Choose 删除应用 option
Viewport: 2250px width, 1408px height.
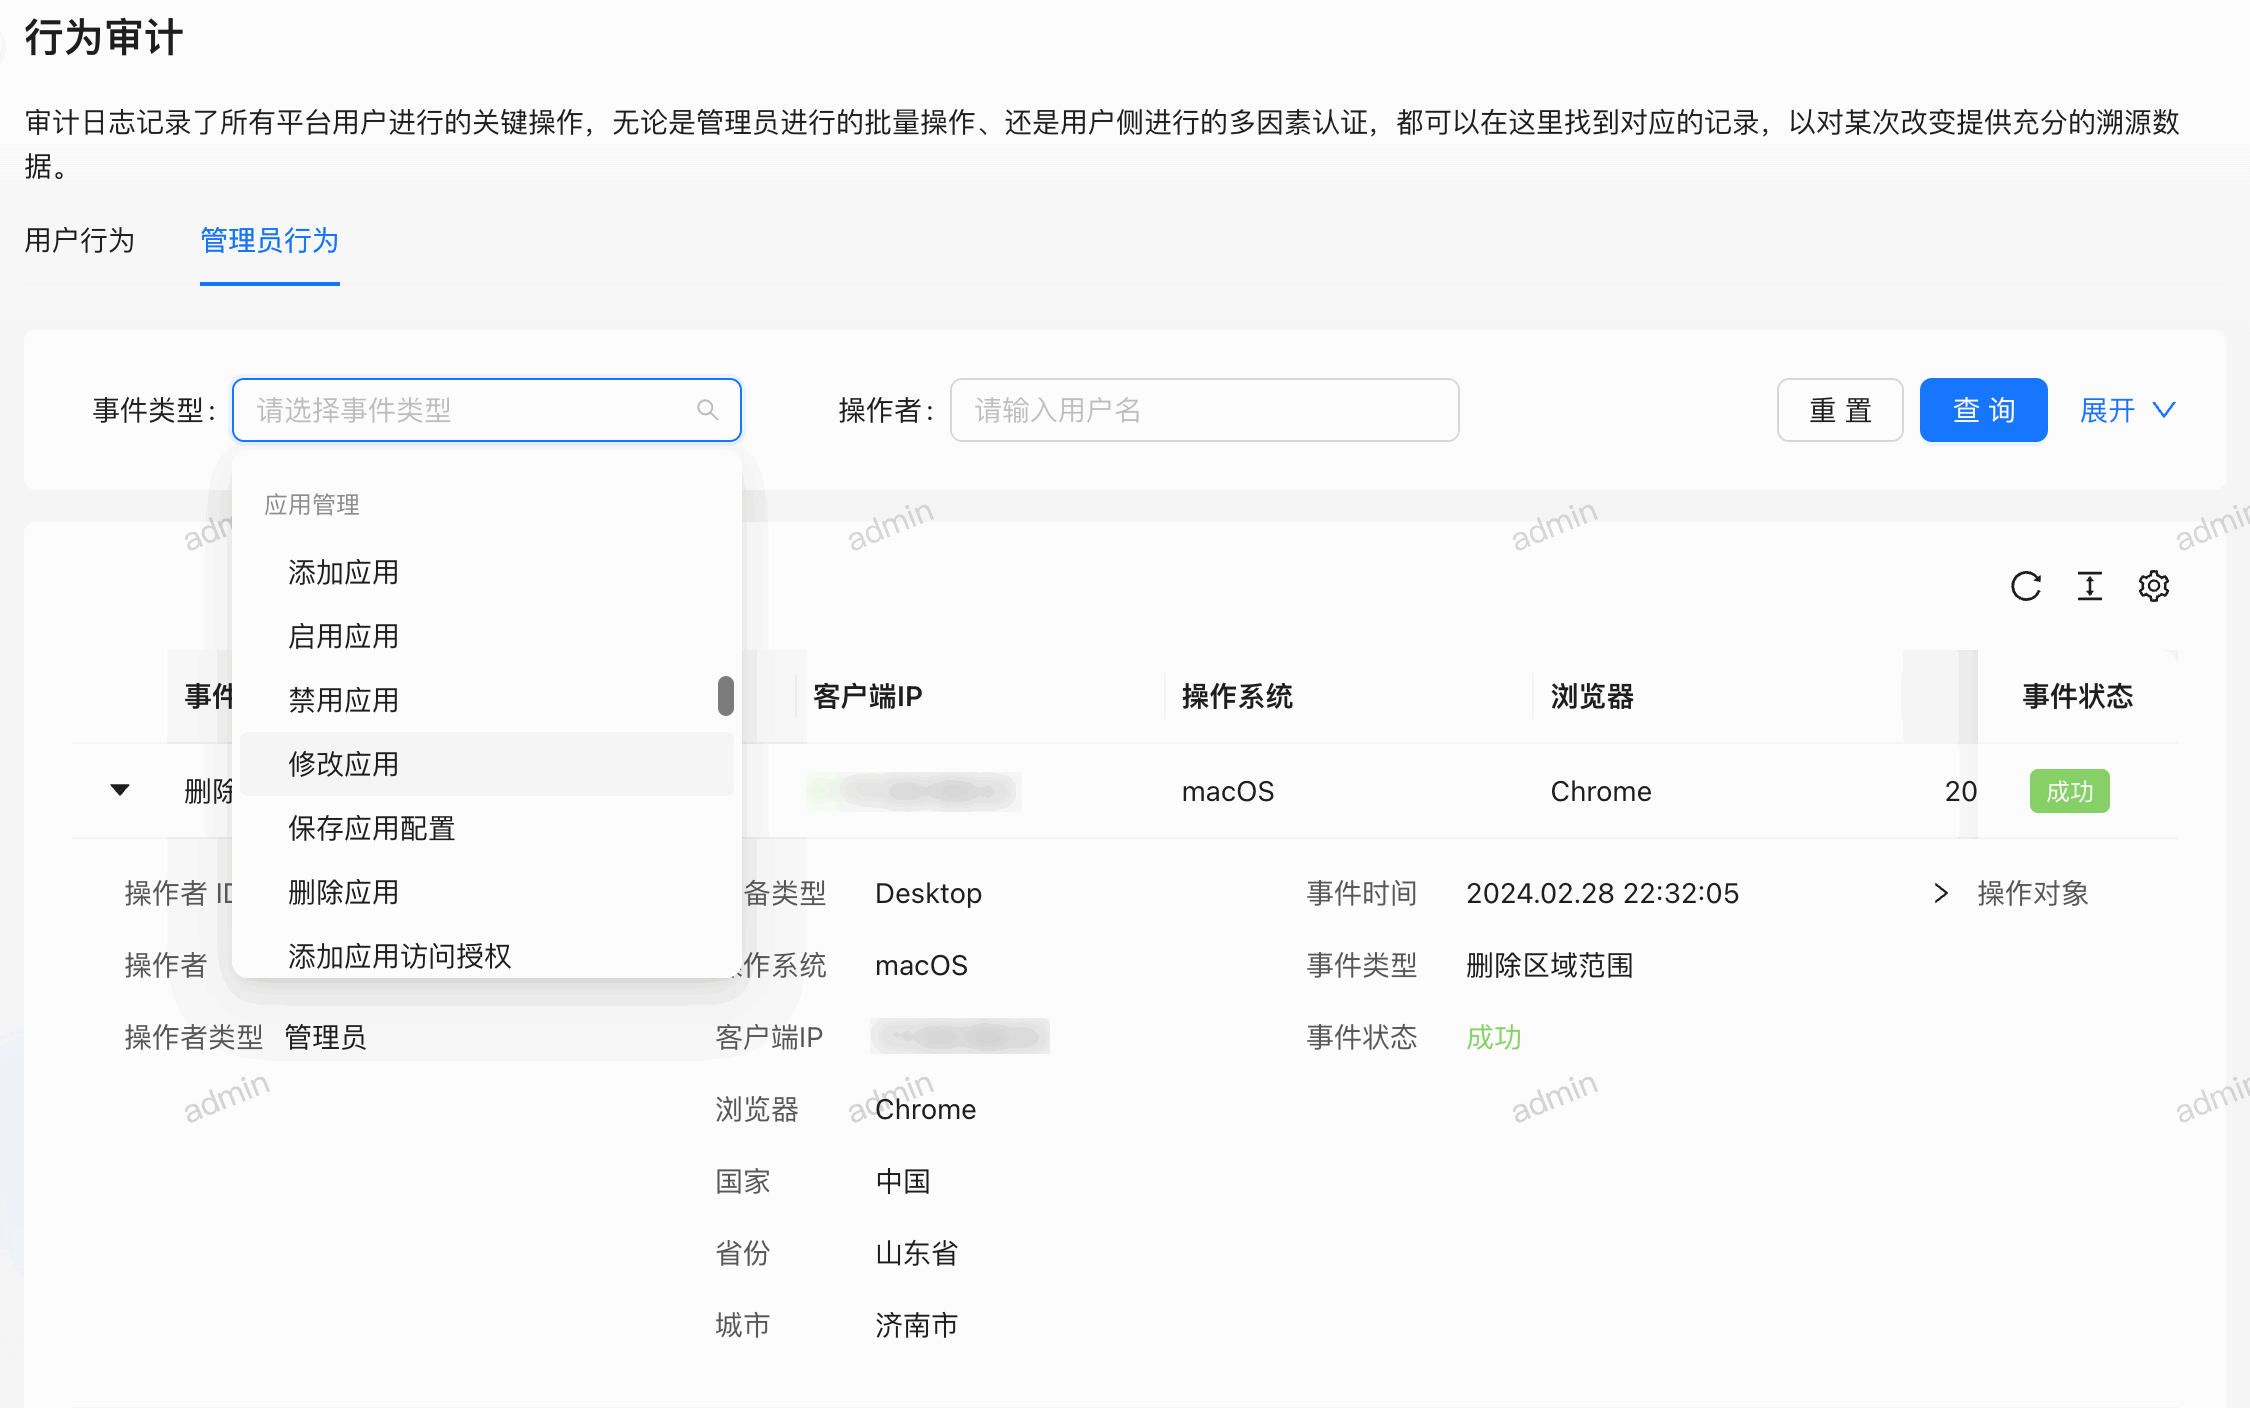[487, 892]
